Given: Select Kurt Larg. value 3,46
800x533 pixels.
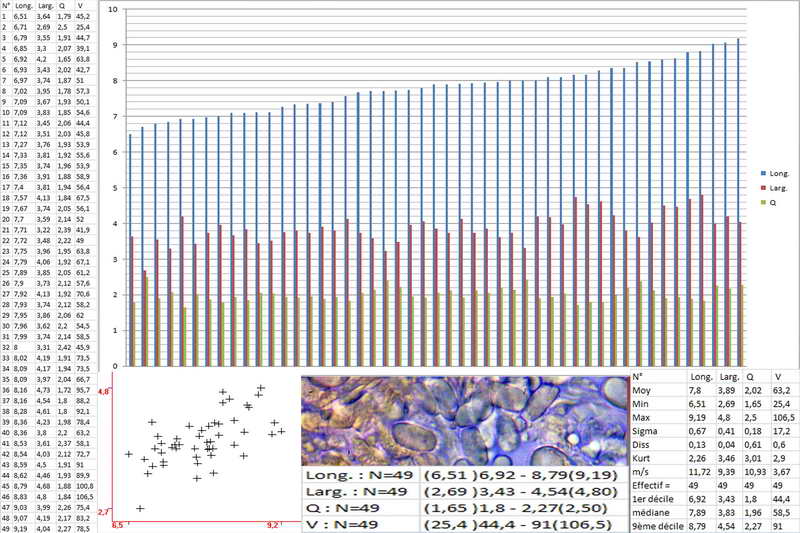Looking at the screenshot, I should pos(729,459).
